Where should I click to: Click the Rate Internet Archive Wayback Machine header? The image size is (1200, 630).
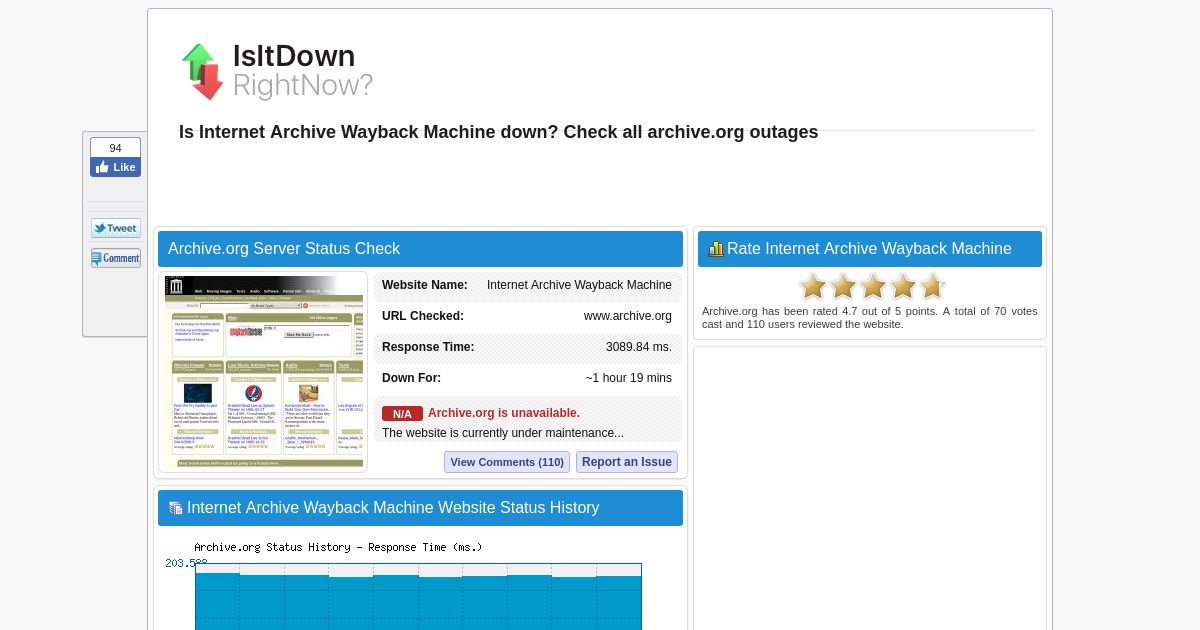coord(870,249)
